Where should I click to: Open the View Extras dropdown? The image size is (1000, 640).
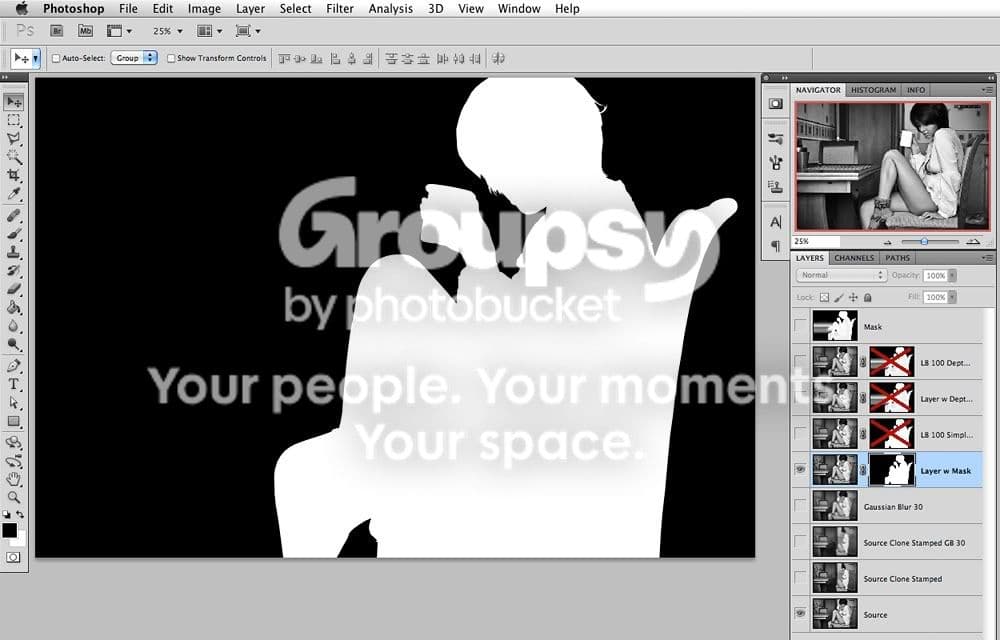(x=119, y=31)
